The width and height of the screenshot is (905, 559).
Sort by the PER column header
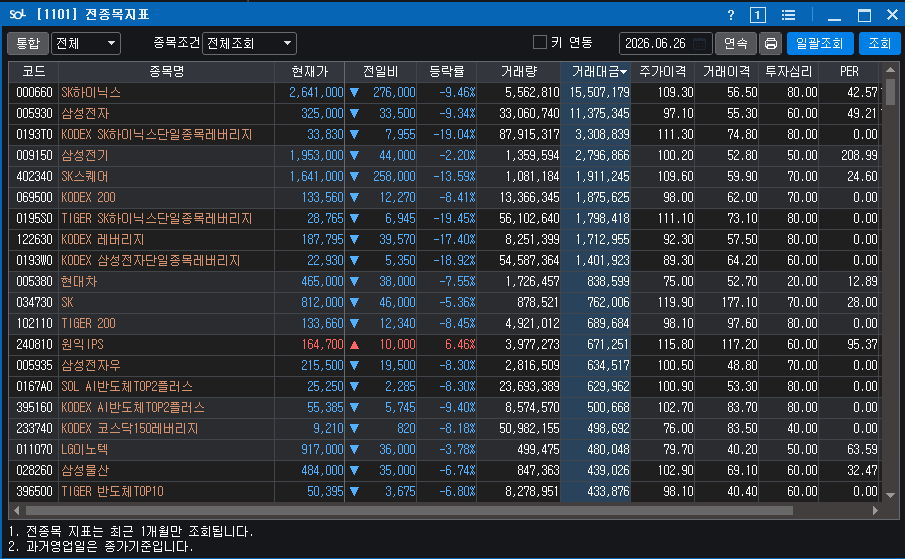tap(849, 72)
